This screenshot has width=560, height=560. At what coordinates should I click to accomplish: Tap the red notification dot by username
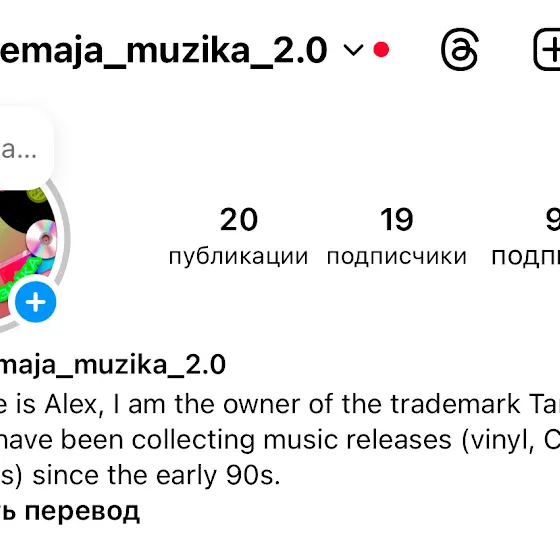pyautogui.click(x=381, y=49)
